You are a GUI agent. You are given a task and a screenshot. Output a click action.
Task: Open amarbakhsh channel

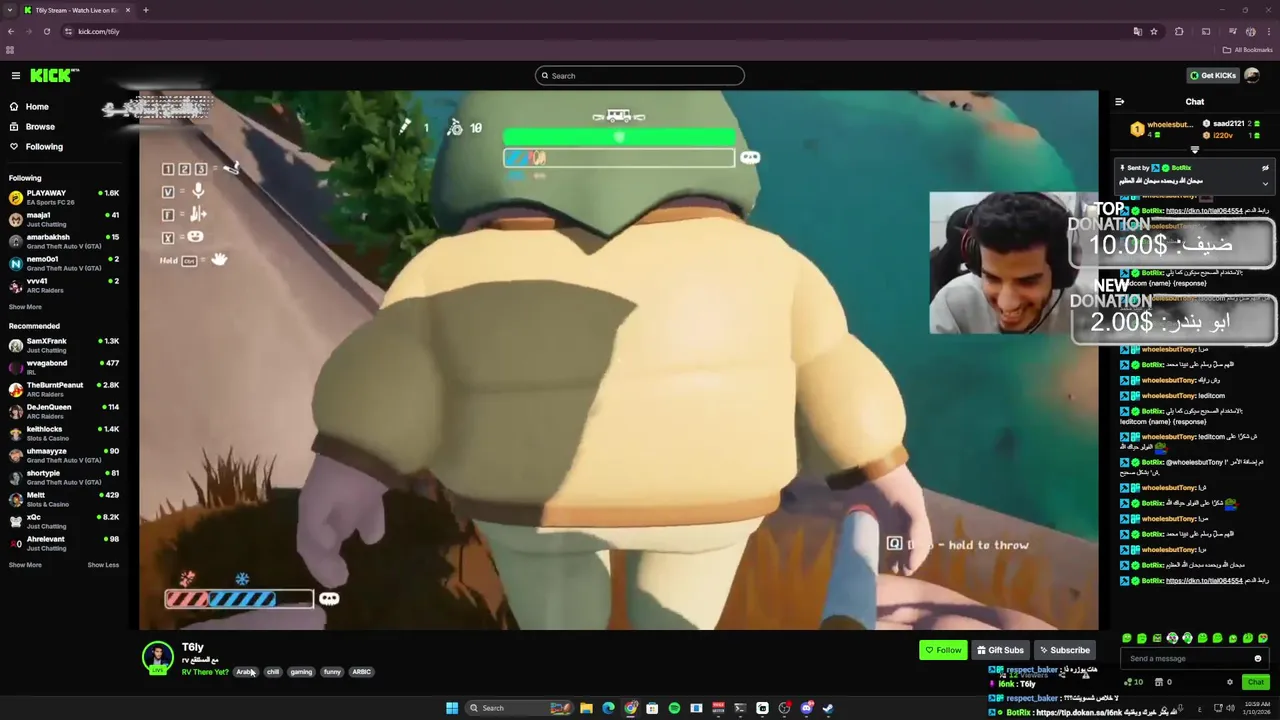pos(63,241)
